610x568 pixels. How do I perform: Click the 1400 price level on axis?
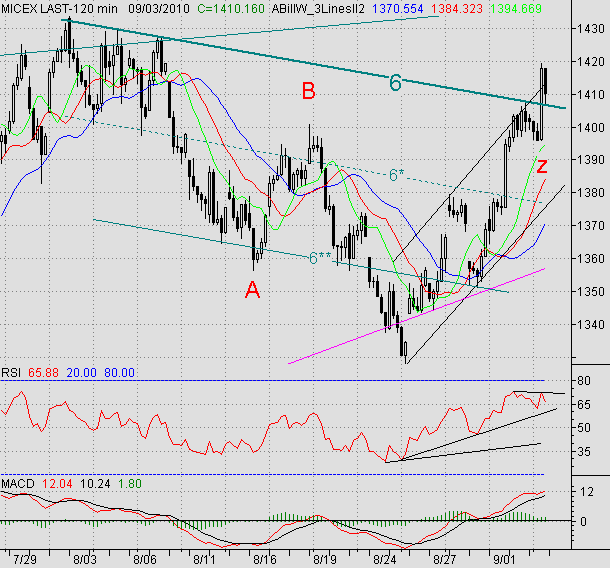(x=589, y=127)
